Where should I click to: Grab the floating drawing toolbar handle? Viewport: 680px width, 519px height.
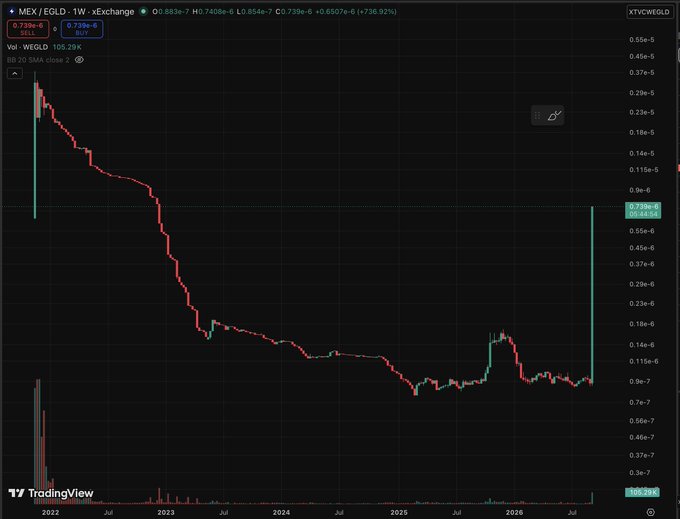pyautogui.click(x=537, y=115)
